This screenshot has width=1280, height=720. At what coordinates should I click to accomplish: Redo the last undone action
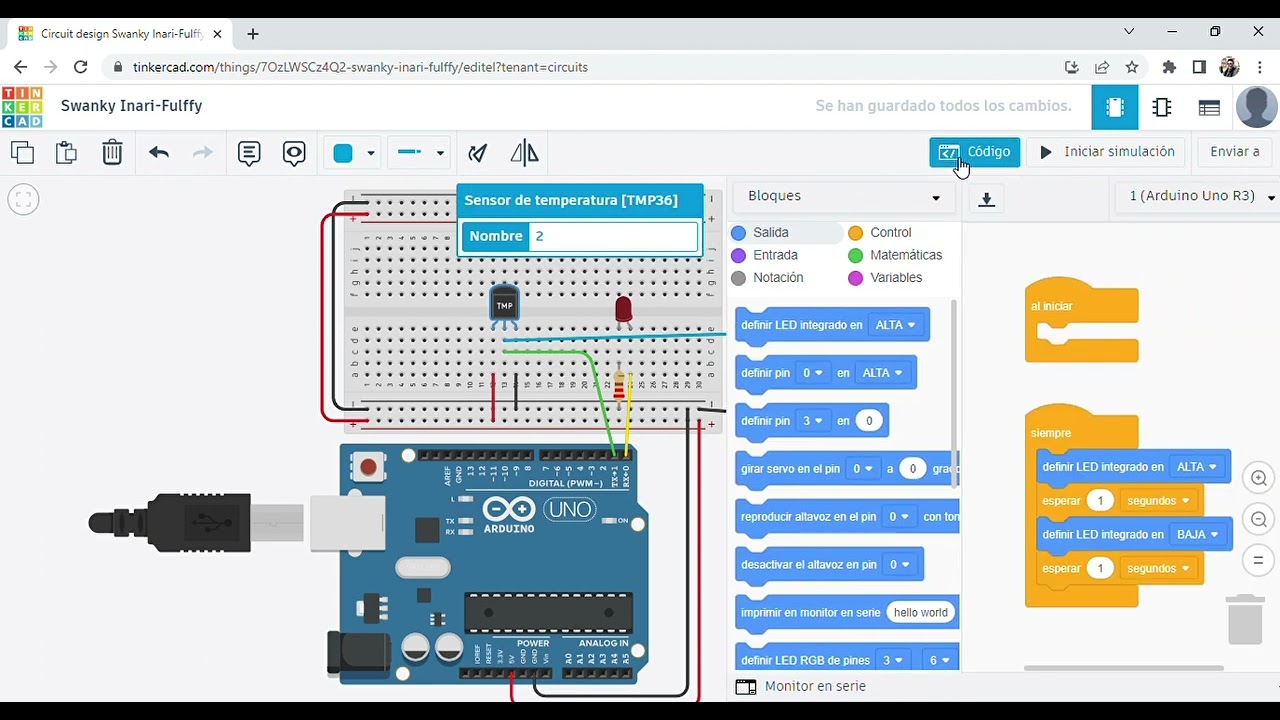point(203,153)
